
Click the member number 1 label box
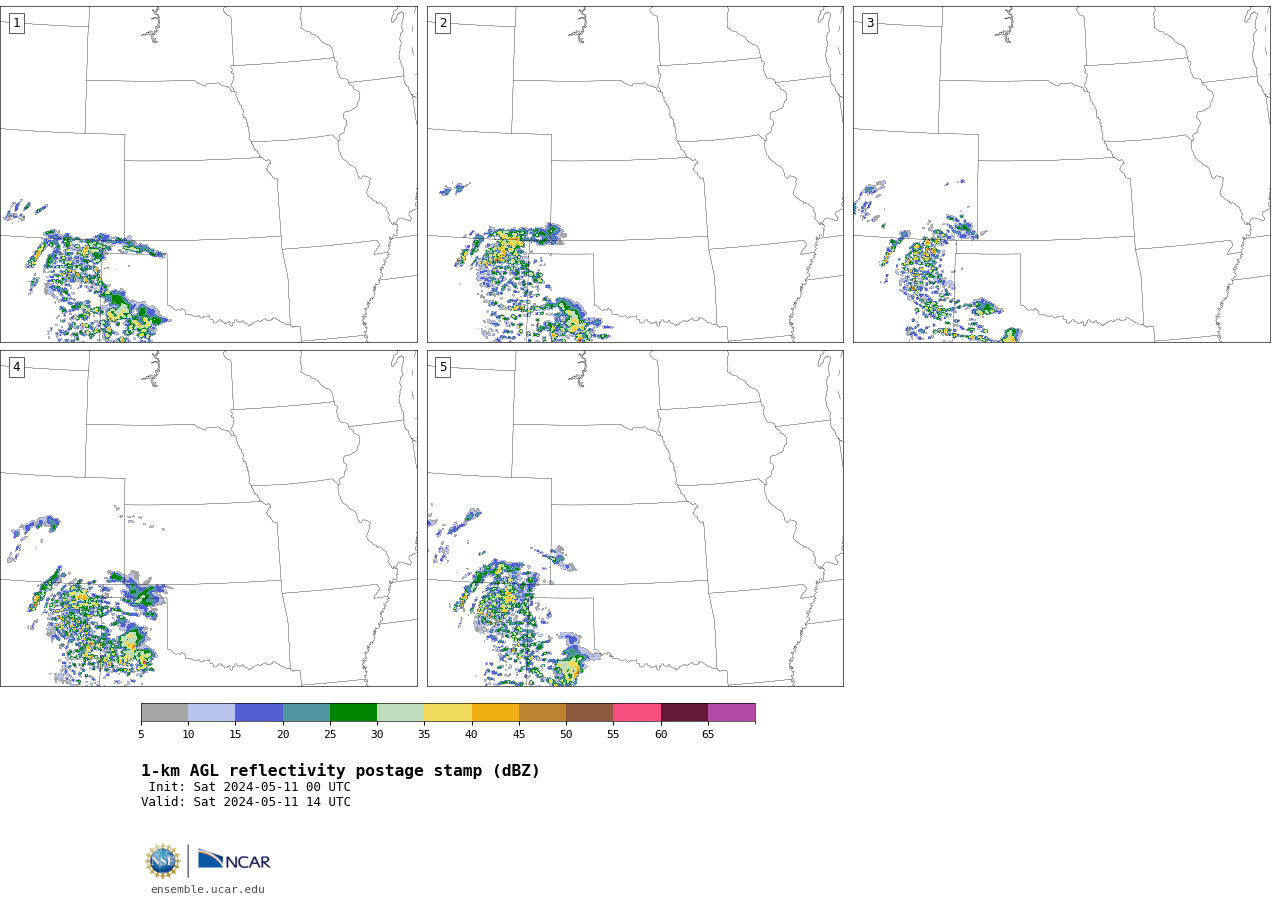click(16, 23)
